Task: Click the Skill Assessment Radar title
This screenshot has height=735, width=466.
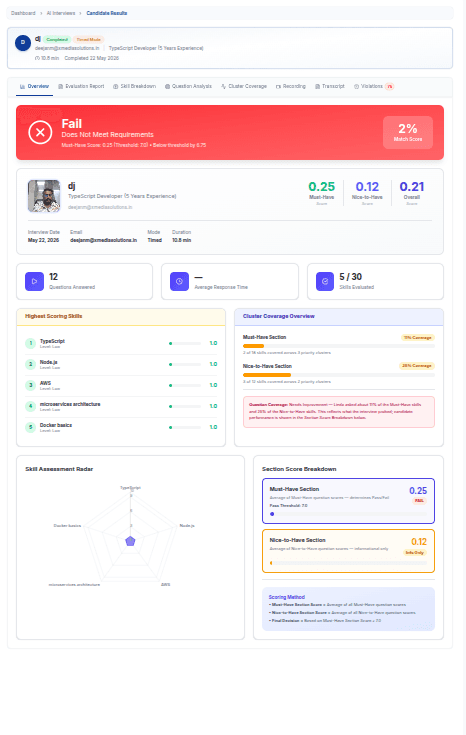Action: pos(59,469)
